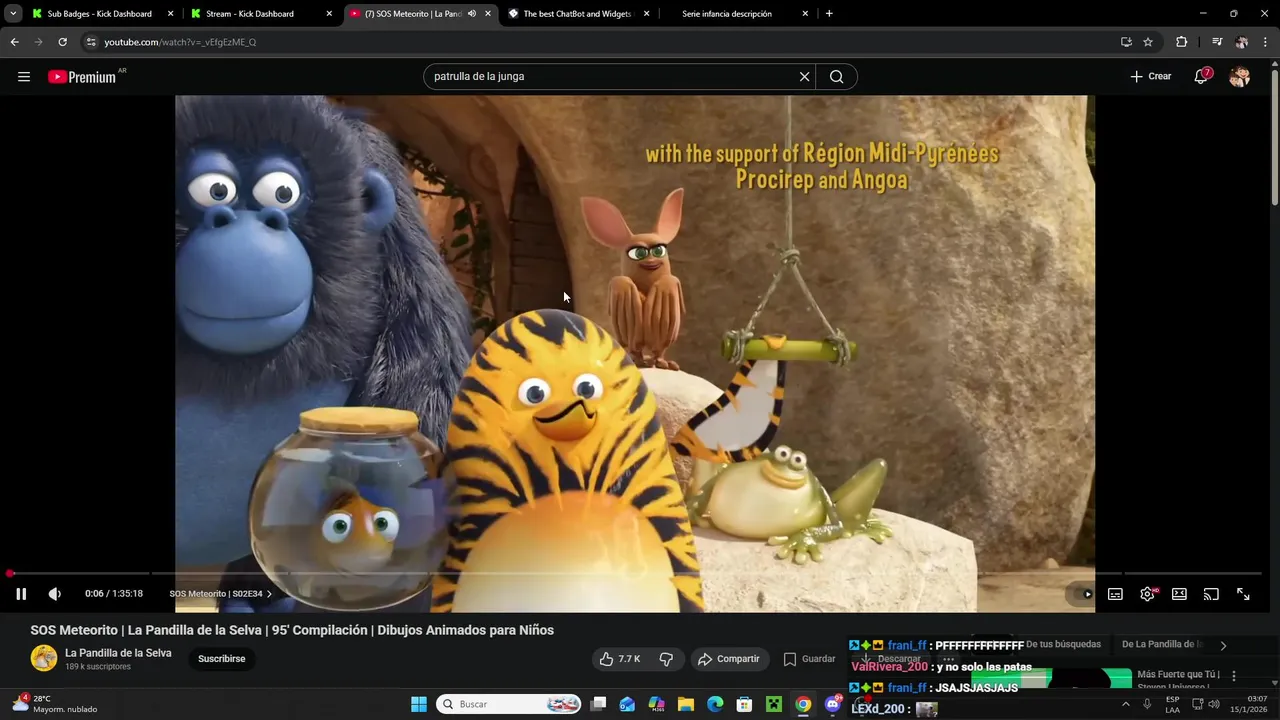
Task: Mute the video player volume
Action: click(x=55, y=594)
